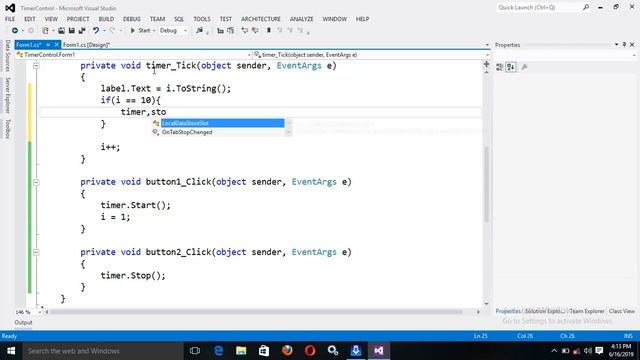Image resolution: width=640 pixels, height=360 pixels.
Task: Click the Open File toolbar icon
Action: coord(61,31)
